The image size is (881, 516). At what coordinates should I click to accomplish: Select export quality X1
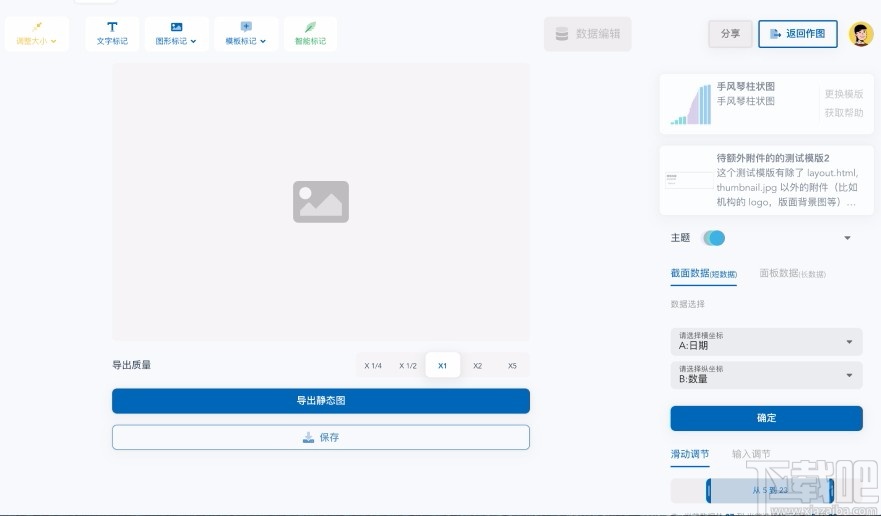443,365
